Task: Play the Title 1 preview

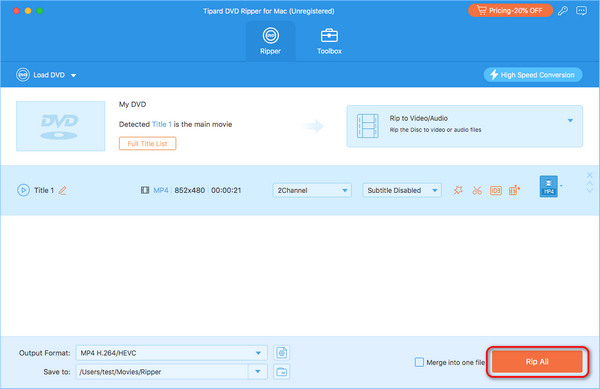Action: pyautogui.click(x=23, y=190)
